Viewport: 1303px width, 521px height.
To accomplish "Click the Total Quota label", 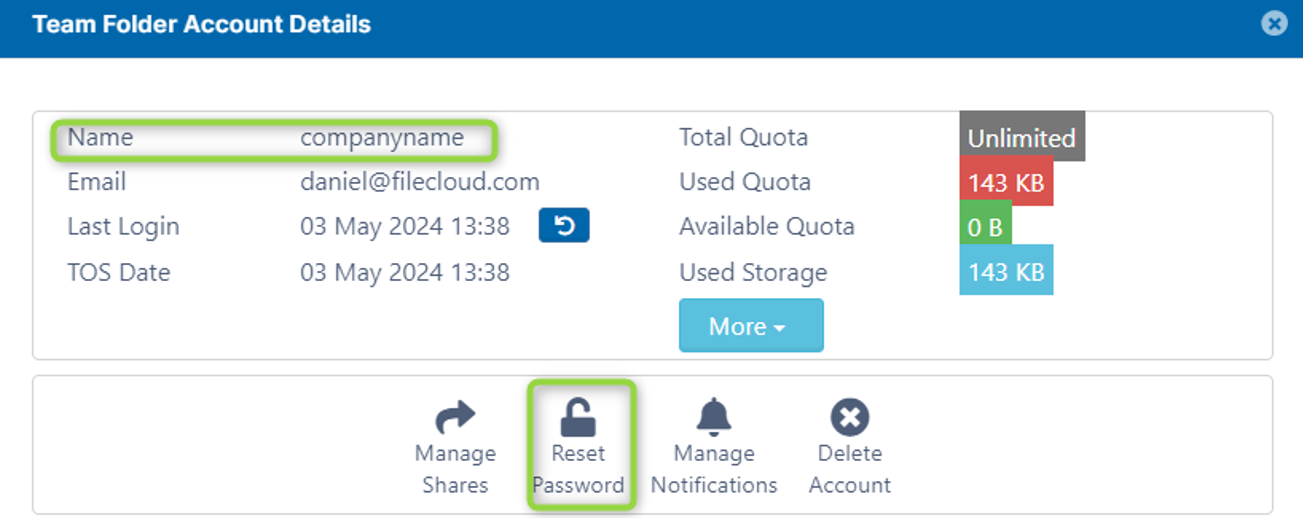I will [x=743, y=138].
